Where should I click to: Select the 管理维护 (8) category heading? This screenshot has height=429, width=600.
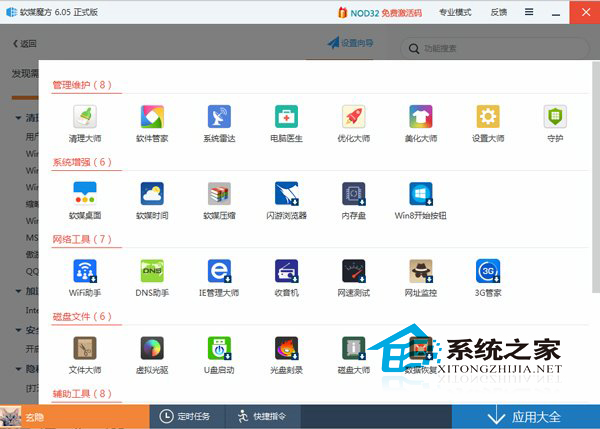click(82, 85)
